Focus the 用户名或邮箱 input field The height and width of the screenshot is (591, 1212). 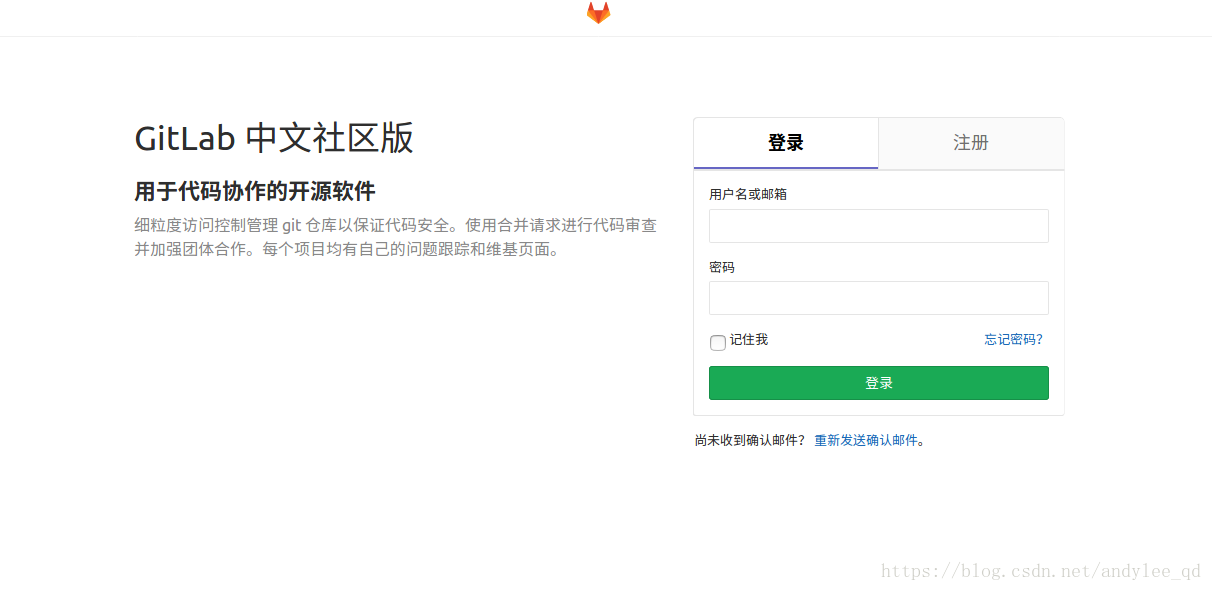pos(879,226)
